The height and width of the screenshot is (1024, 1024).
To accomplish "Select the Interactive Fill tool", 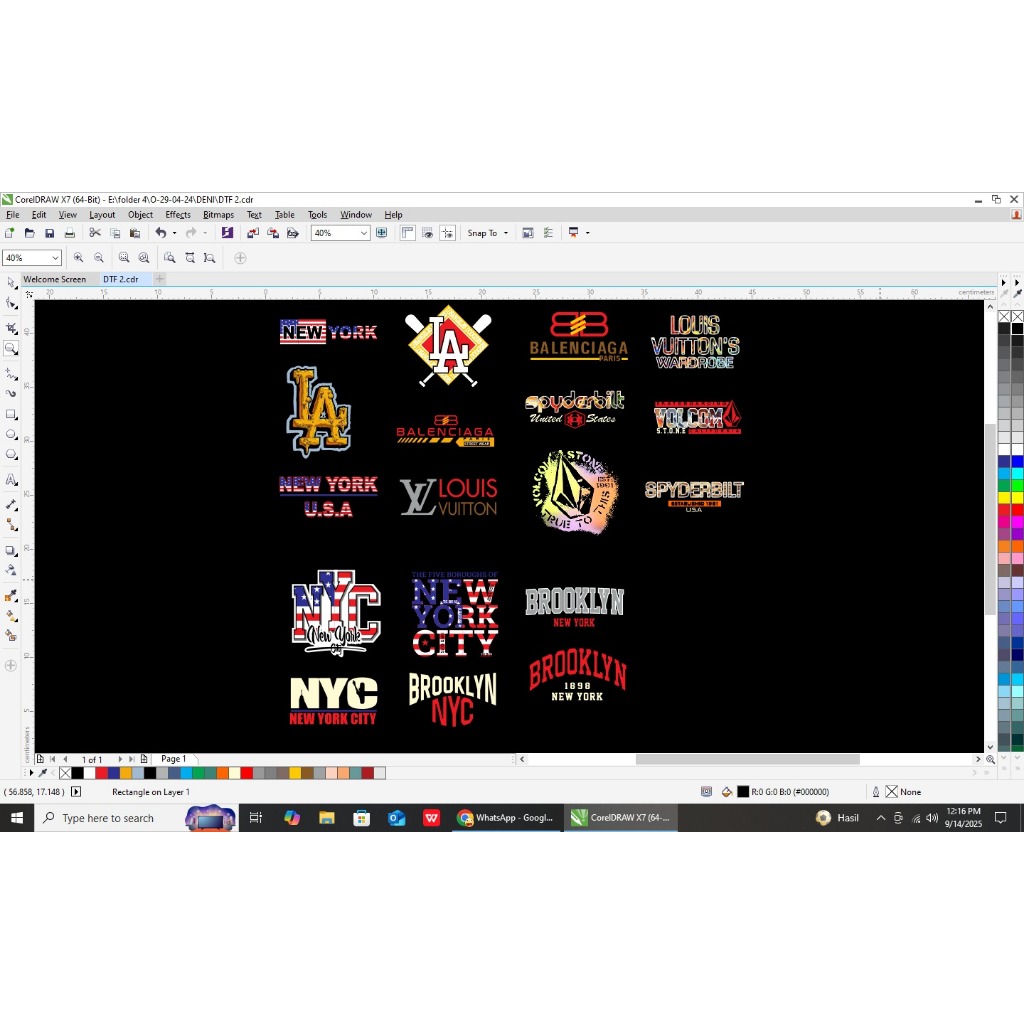I will [x=11, y=616].
